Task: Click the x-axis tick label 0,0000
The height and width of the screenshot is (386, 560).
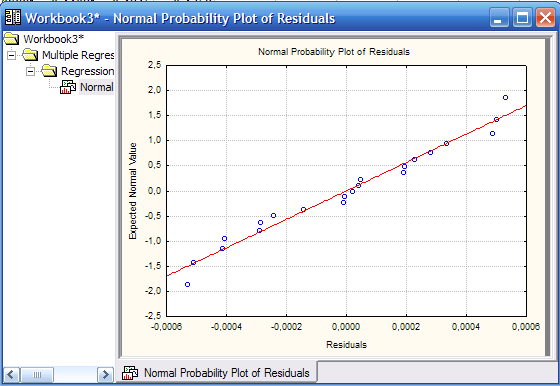Action: tap(346, 327)
